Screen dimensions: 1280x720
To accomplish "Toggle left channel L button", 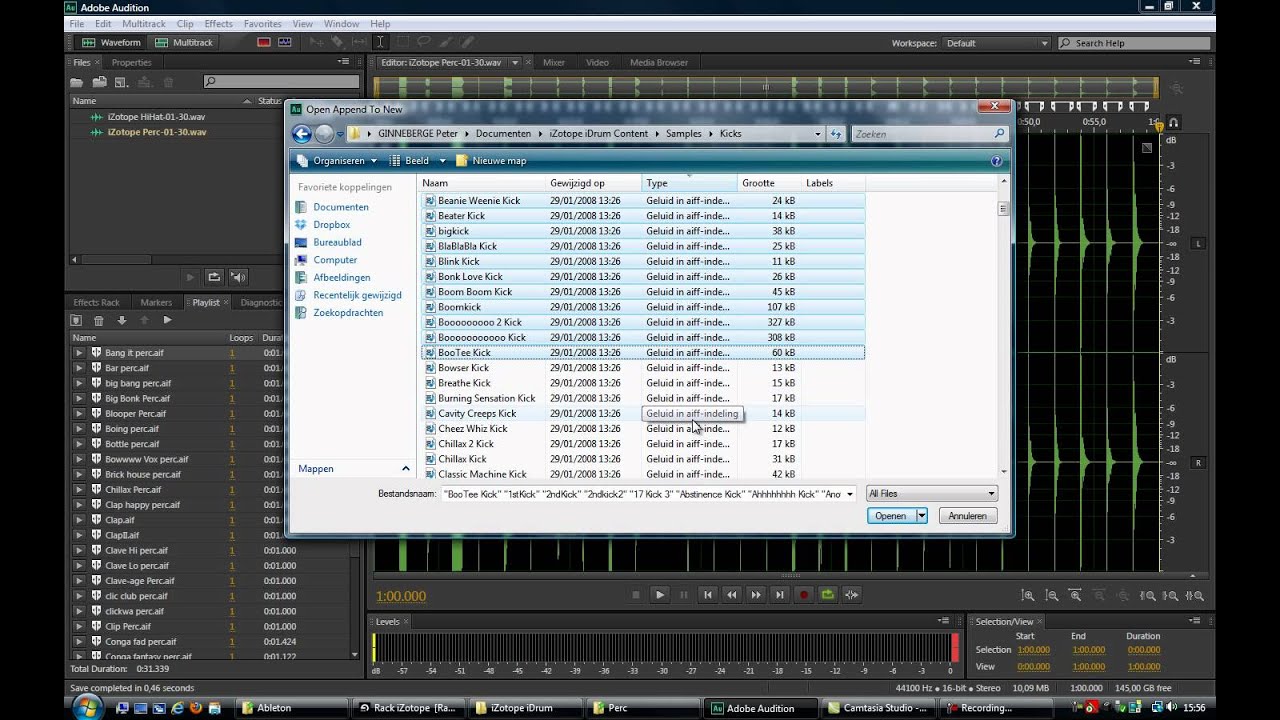I will point(1199,243).
